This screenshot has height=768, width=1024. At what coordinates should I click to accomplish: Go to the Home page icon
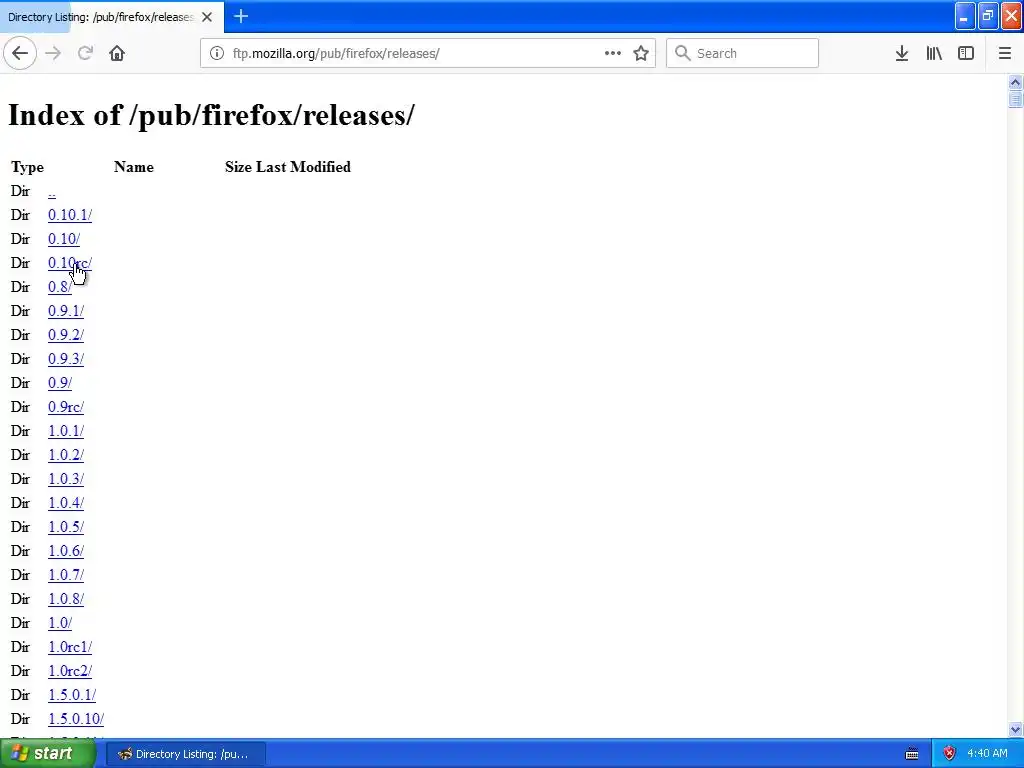click(x=117, y=53)
